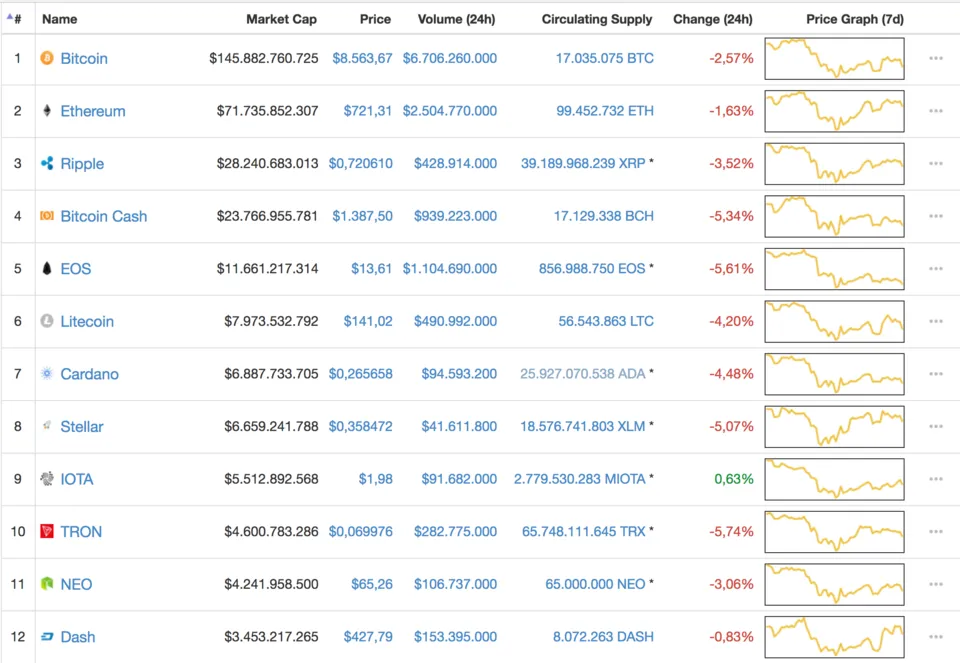Open the Bitcoin 7-day price graph
The width and height of the screenshot is (960, 663).
(x=834, y=59)
